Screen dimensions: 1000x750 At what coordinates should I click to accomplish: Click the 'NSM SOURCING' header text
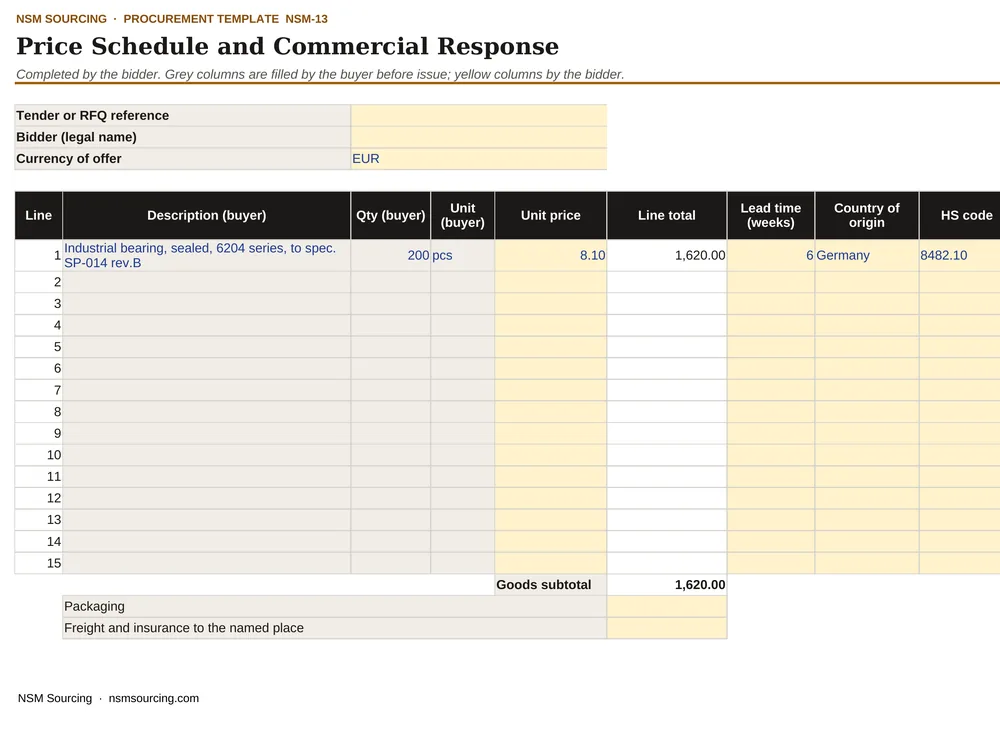coord(61,19)
